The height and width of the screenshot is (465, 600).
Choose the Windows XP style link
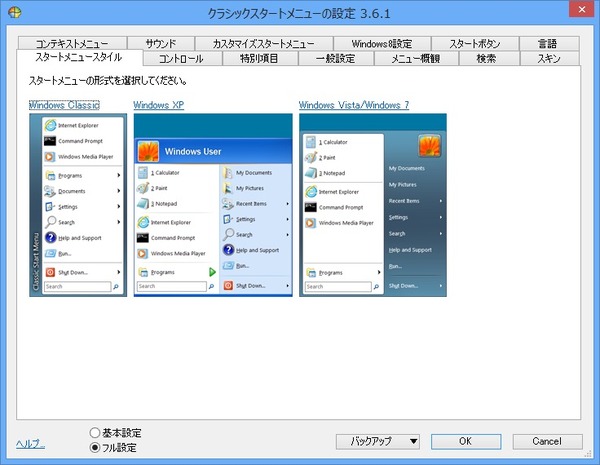pyautogui.click(x=158, y=105)
